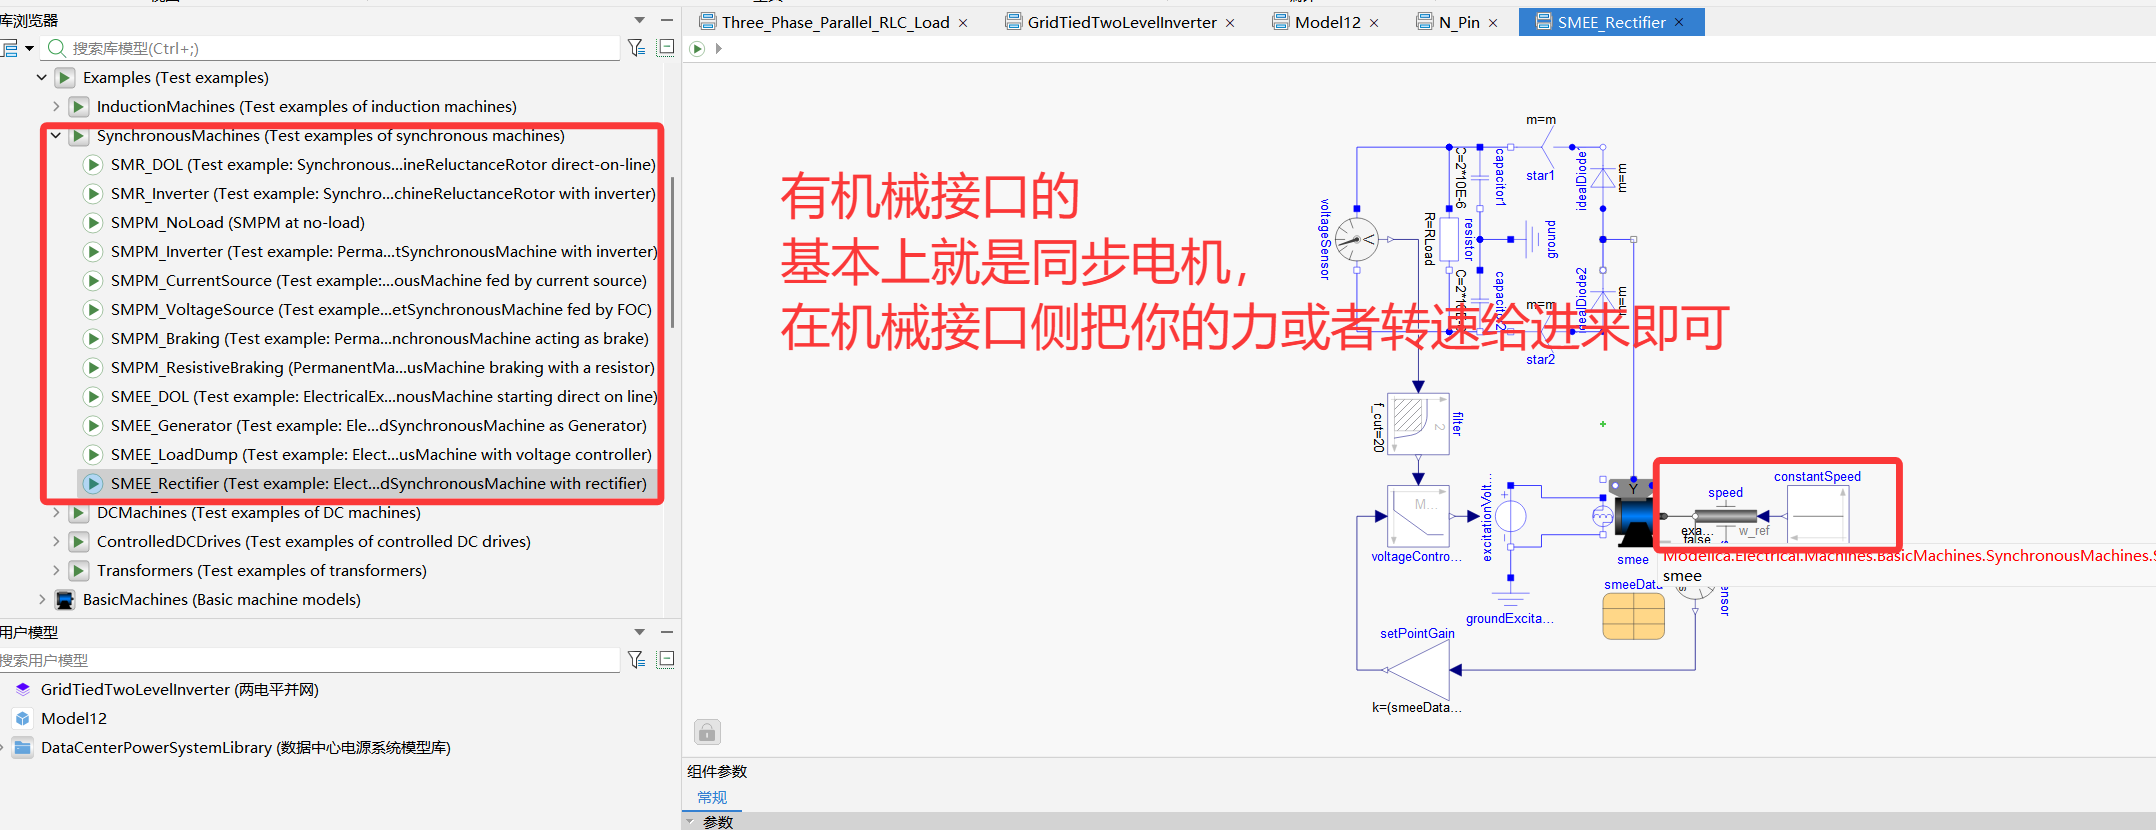The height and width of the screenshot is (830, 2156).
Task: Collapse all with library browser minus-box icon
Action: pos(666,47)
